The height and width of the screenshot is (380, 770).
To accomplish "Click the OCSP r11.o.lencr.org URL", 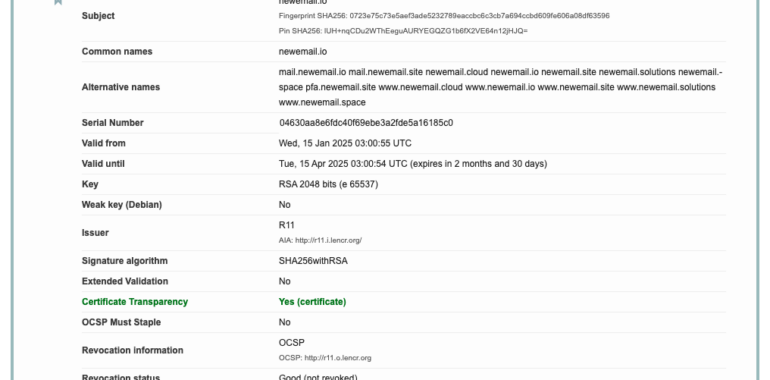I will click(x=338, y=358).
